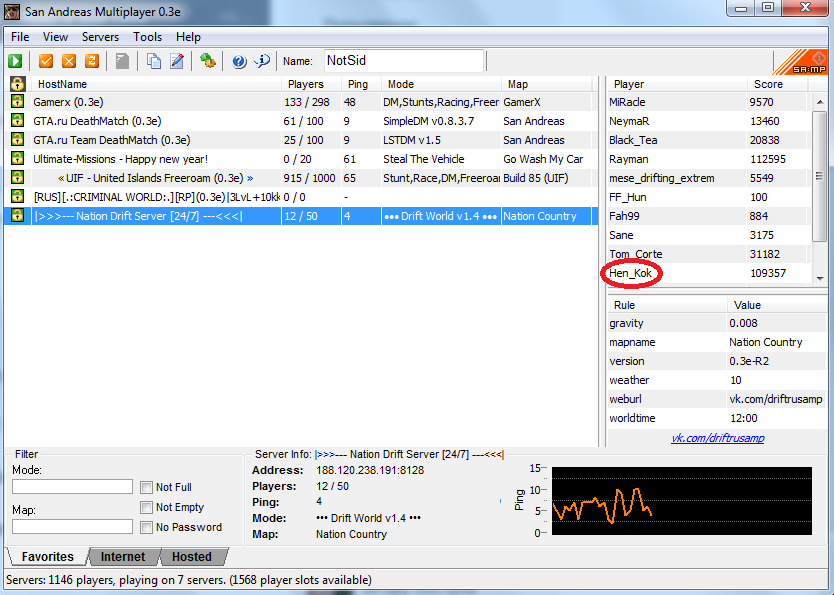The image size is (834, 595).
Task: Click the Delete Server orange X icon
Action: click(x=69, y=61)
